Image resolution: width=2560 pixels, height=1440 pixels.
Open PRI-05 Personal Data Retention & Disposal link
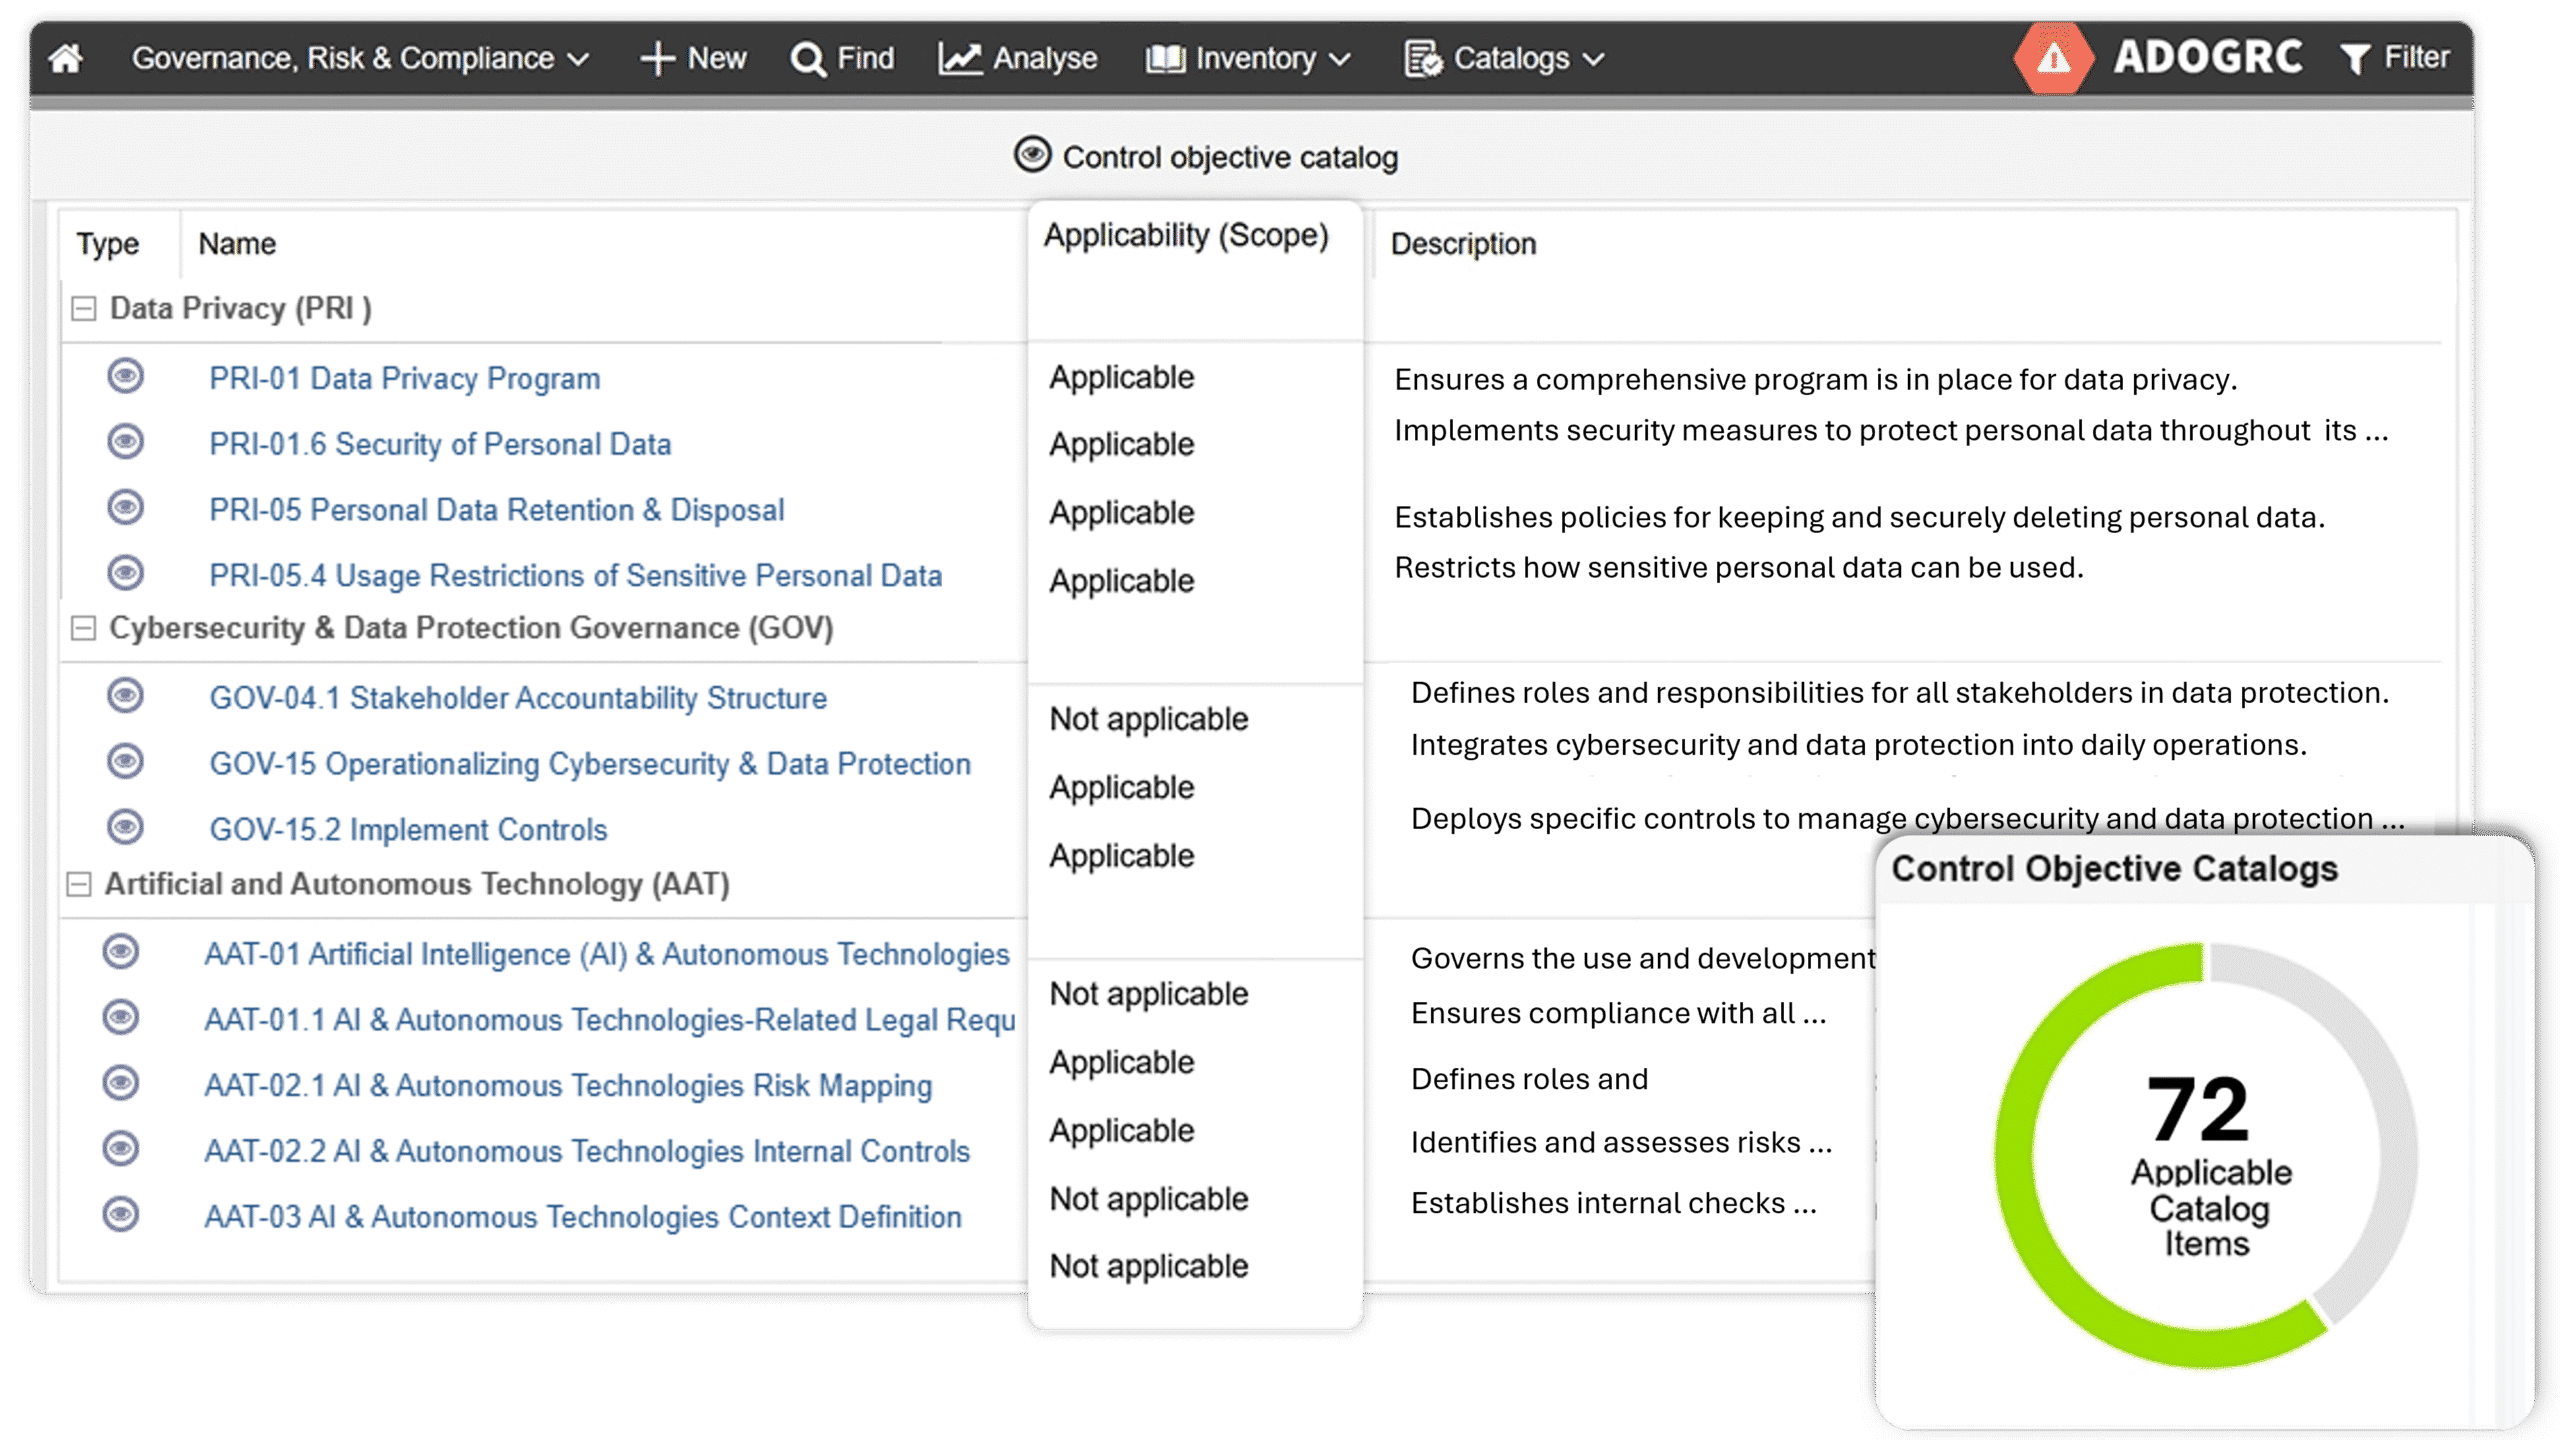[x=496, y=510]
